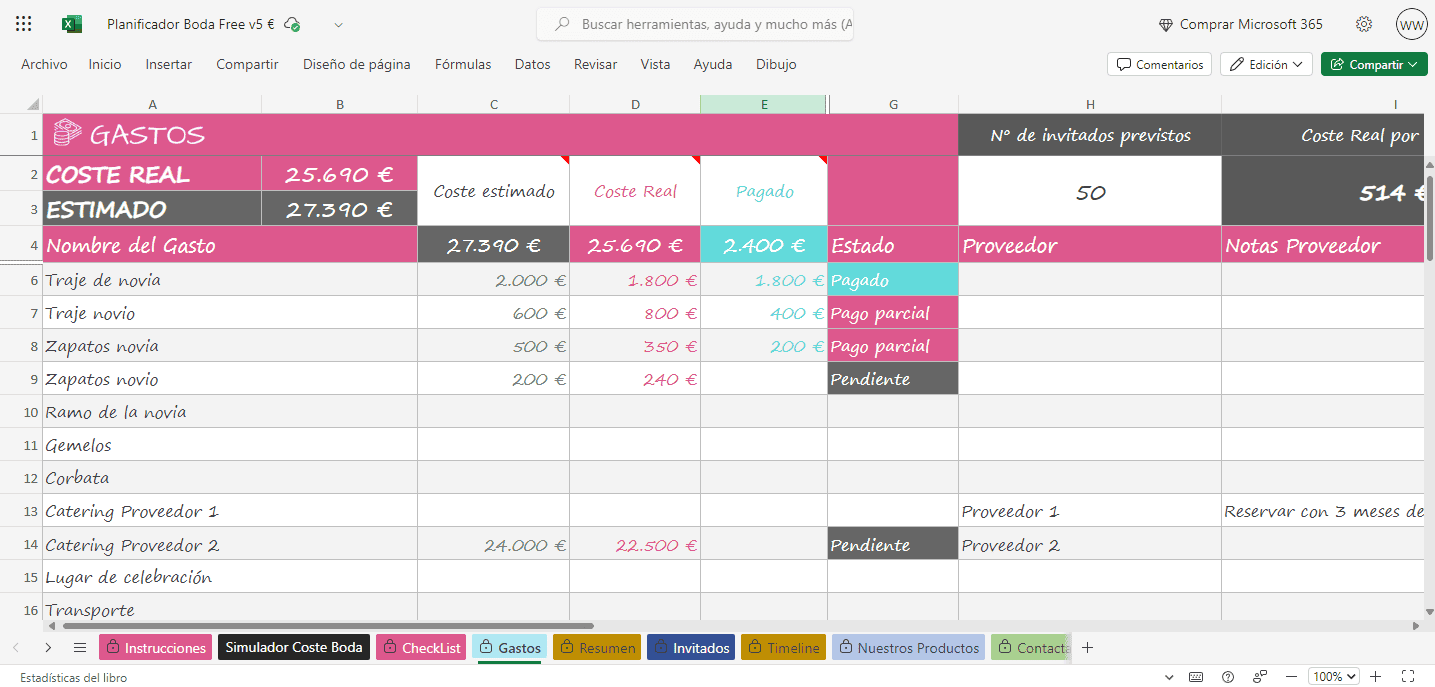Image resolution: width=1435 pixels, height=687 pixels.
Task: Click the zoom out minus icon
Action: [x=1291, y=677]
